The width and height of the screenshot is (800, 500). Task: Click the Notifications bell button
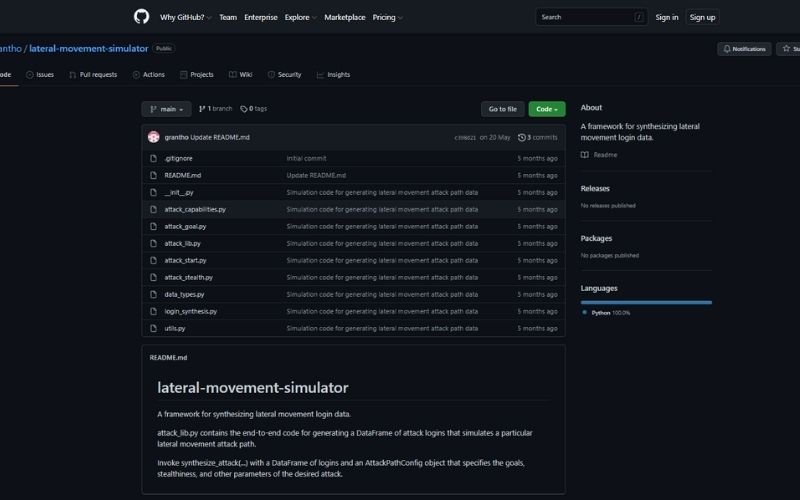744,49
